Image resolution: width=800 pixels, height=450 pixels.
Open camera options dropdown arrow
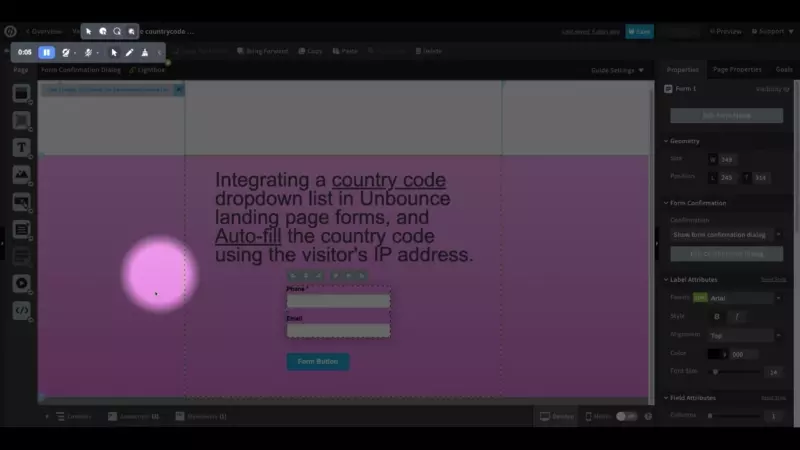[x=75, y=53]
